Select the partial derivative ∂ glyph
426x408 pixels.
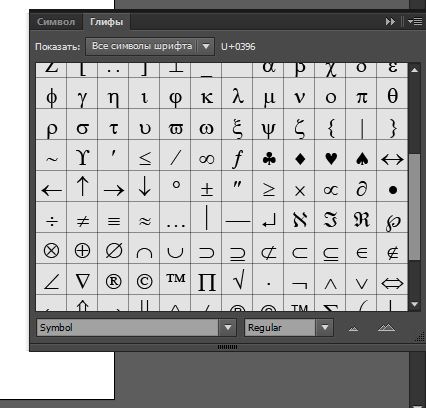click(x=362, y=187)
